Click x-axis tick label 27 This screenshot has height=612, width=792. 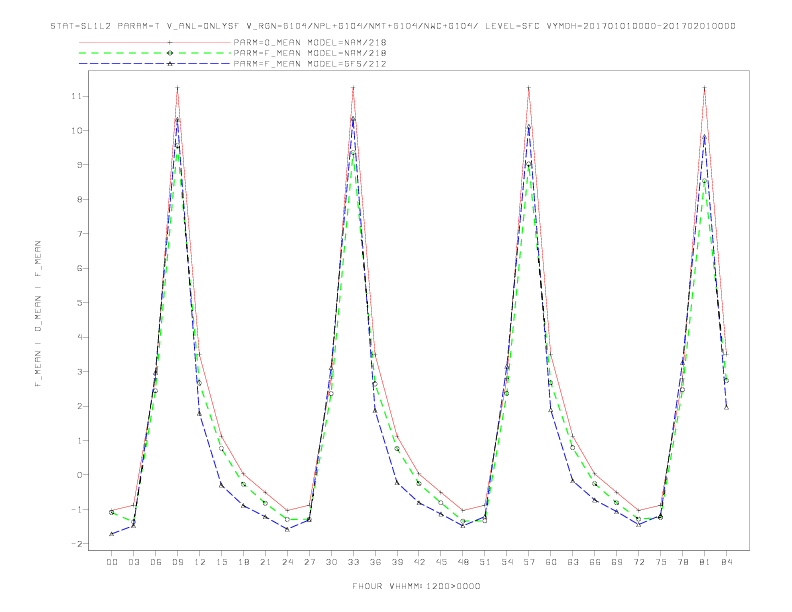pyautogui.click(x=310, y=562)
